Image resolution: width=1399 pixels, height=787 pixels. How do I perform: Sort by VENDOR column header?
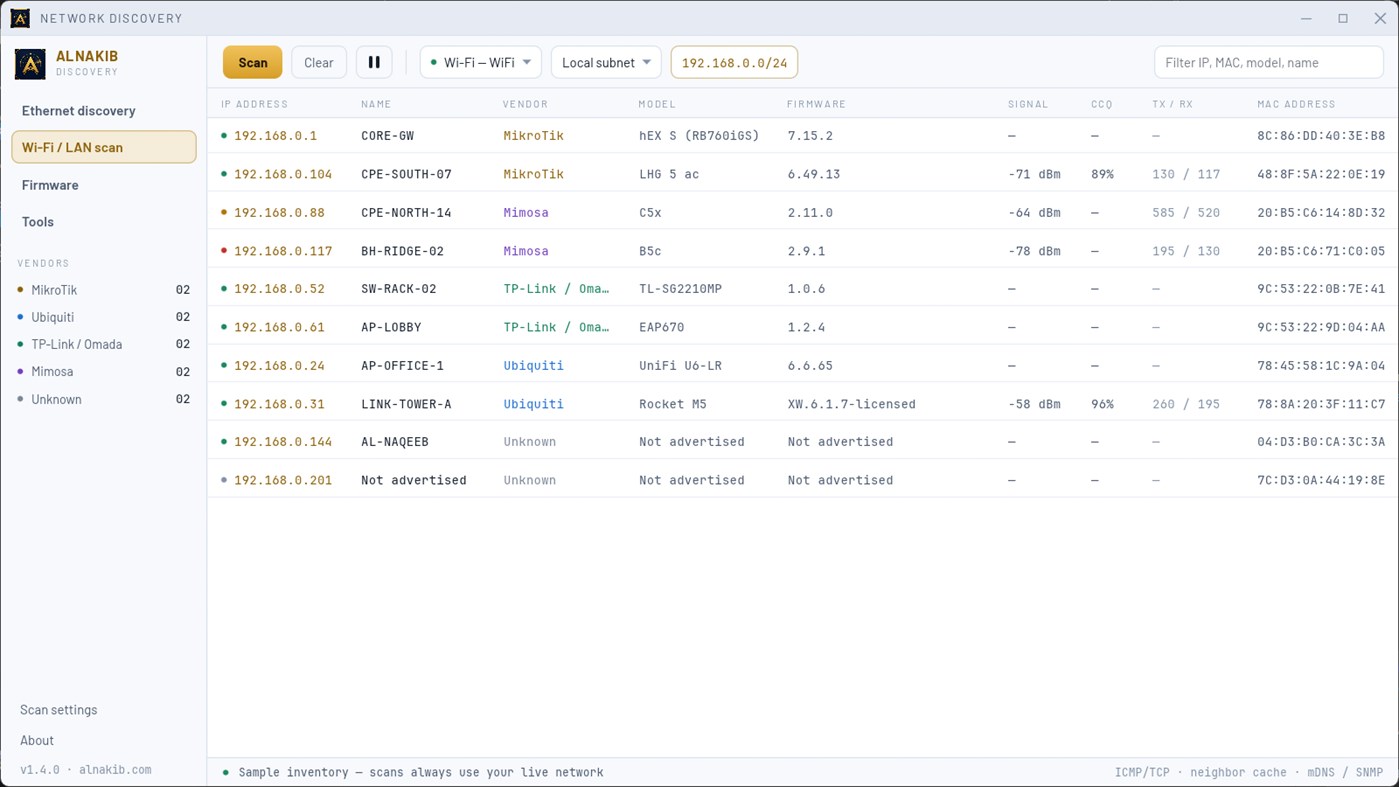pyautogui.click(x=525, y=104)
